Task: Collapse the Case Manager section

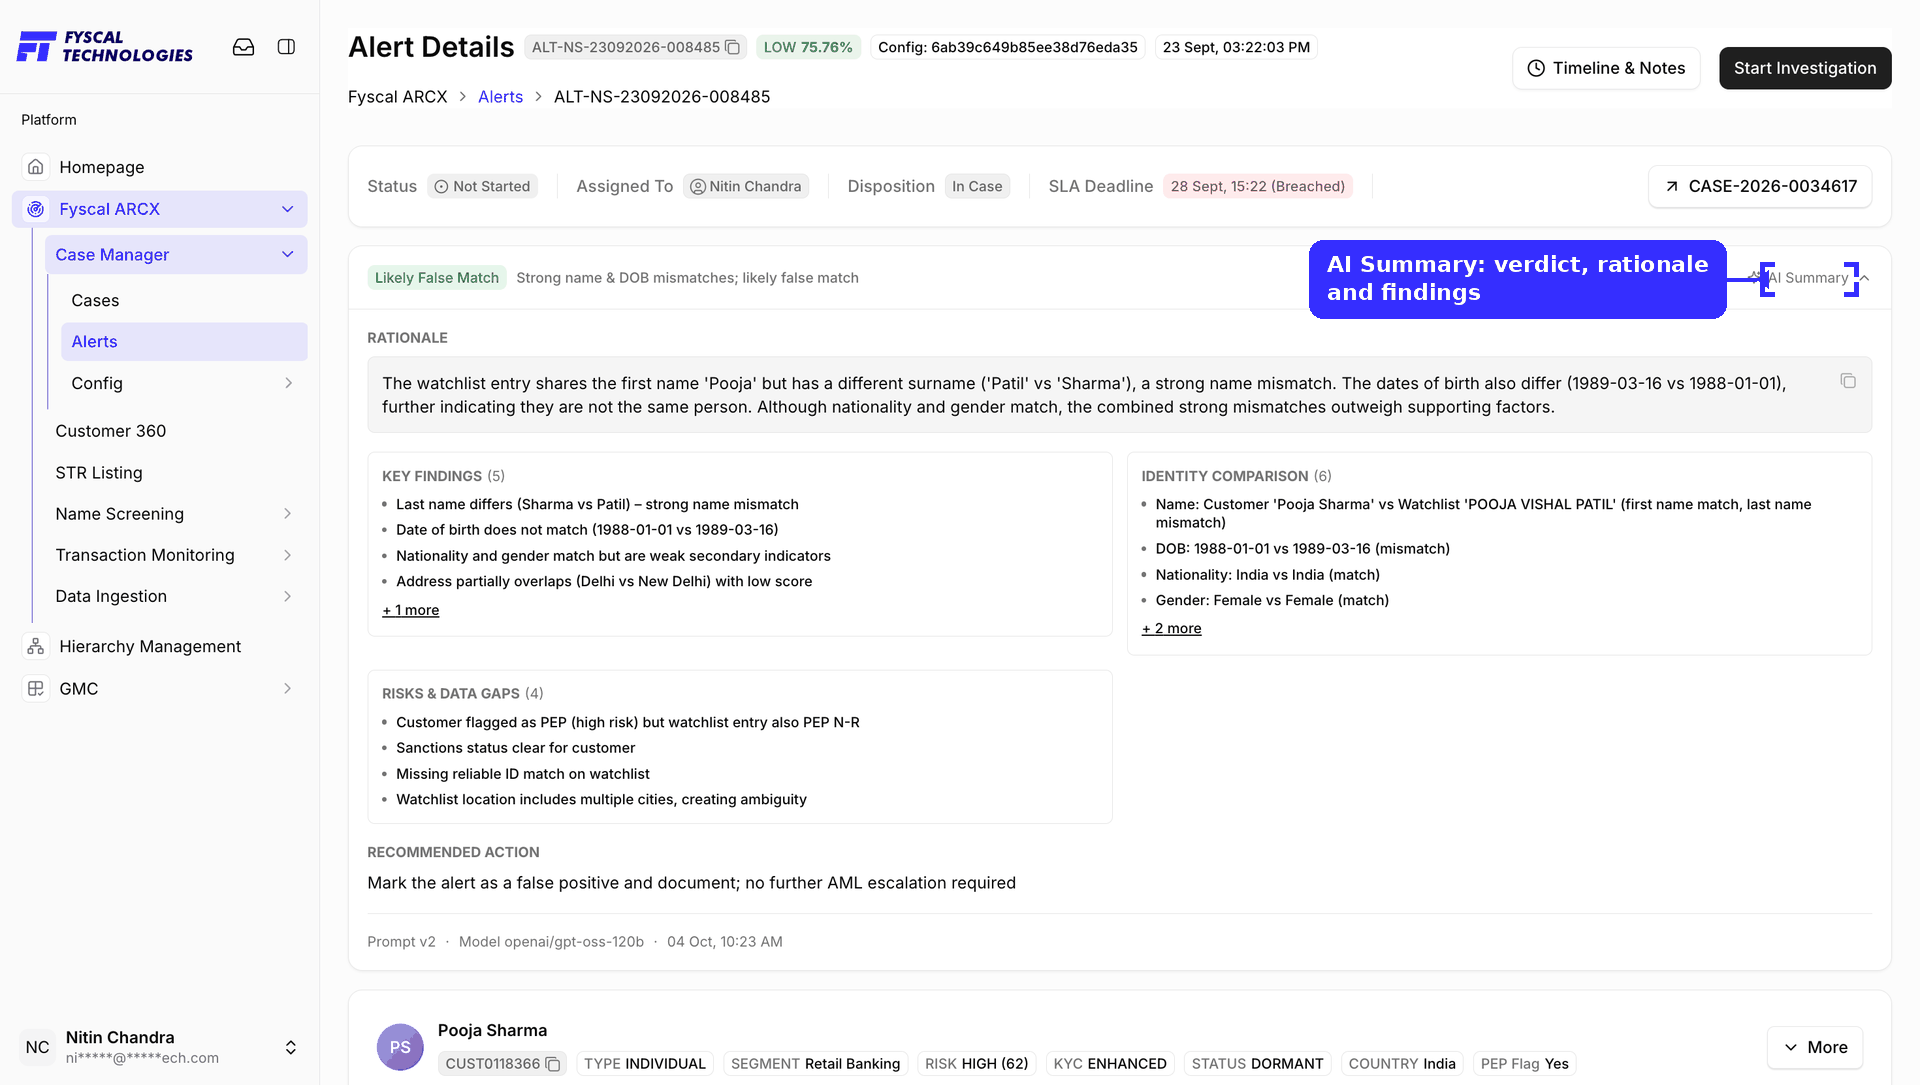Action: 288,255
